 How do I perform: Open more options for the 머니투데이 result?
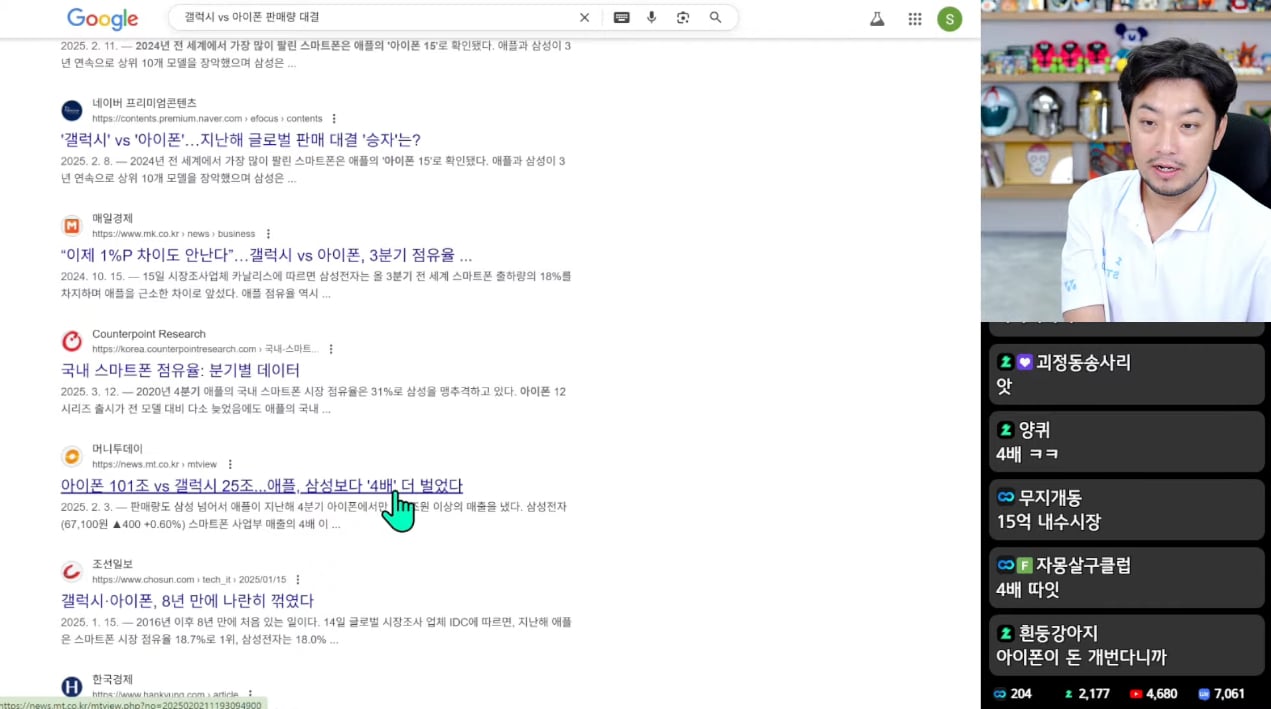229,464
